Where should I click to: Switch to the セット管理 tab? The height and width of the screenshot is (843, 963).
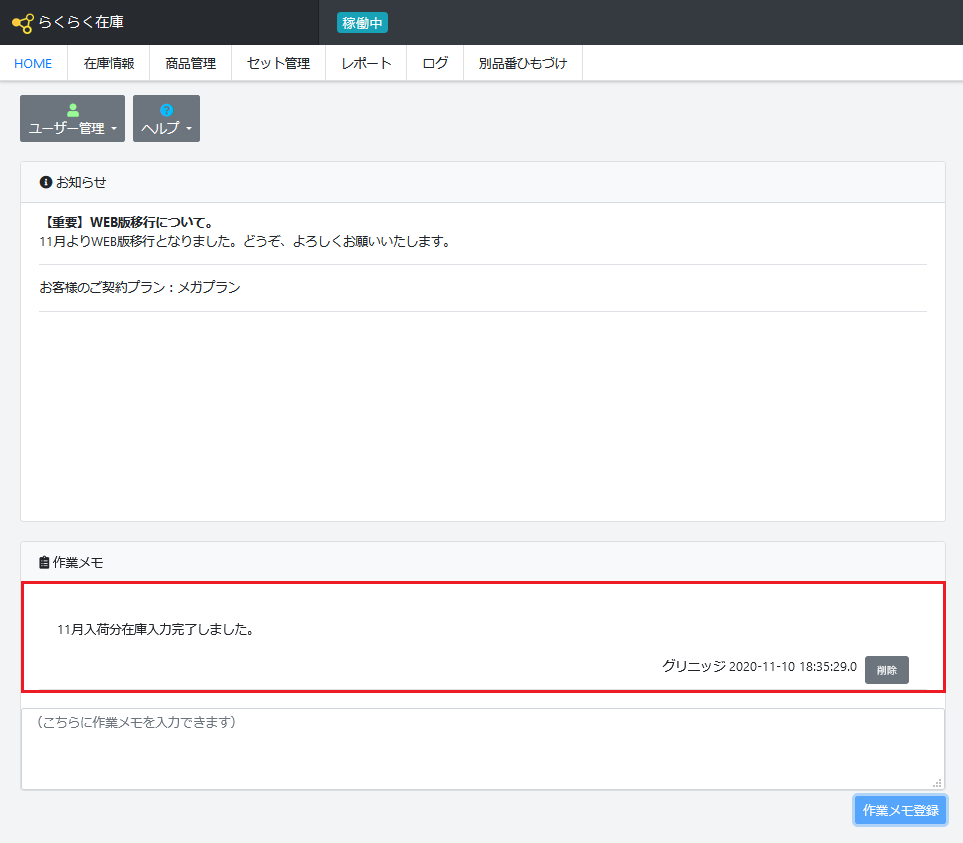[x=278, y=63]
